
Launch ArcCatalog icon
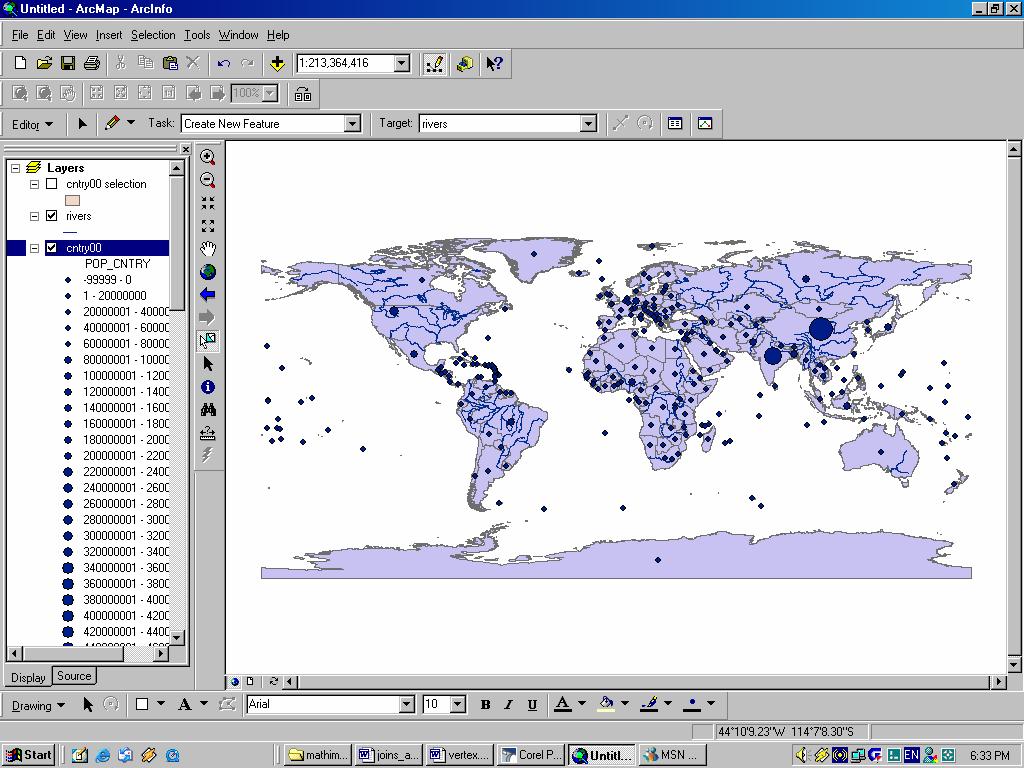pyautogui.click(x=465, y=63)
